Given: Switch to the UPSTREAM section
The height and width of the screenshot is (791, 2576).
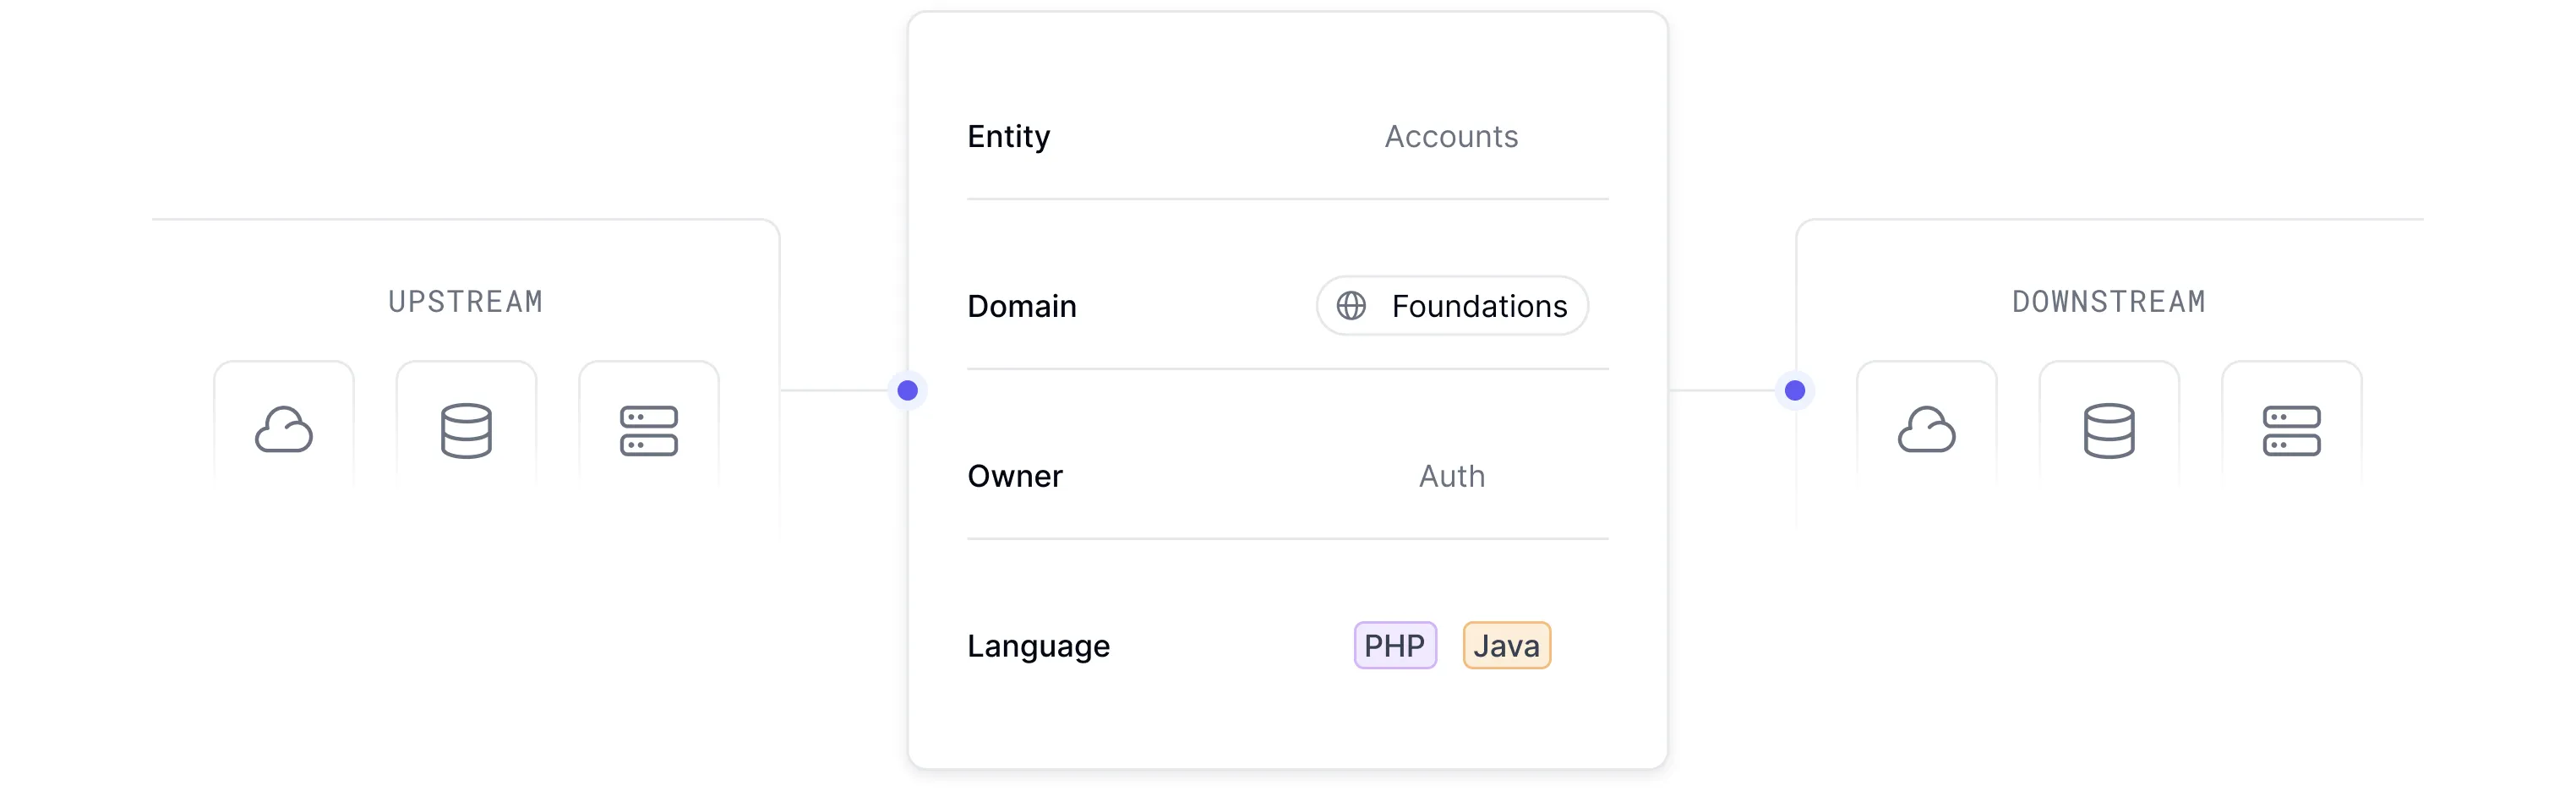Looking at the screenshot, I should click(x=465, y=301).
